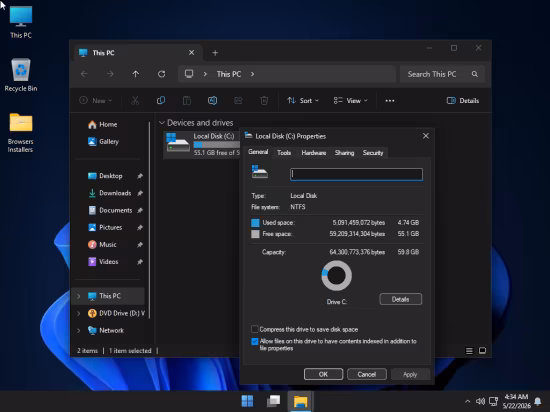Click the Paste clipboard icon in toolbar
Viewport: 550px width, 412px height.
(x=187, y=101)
